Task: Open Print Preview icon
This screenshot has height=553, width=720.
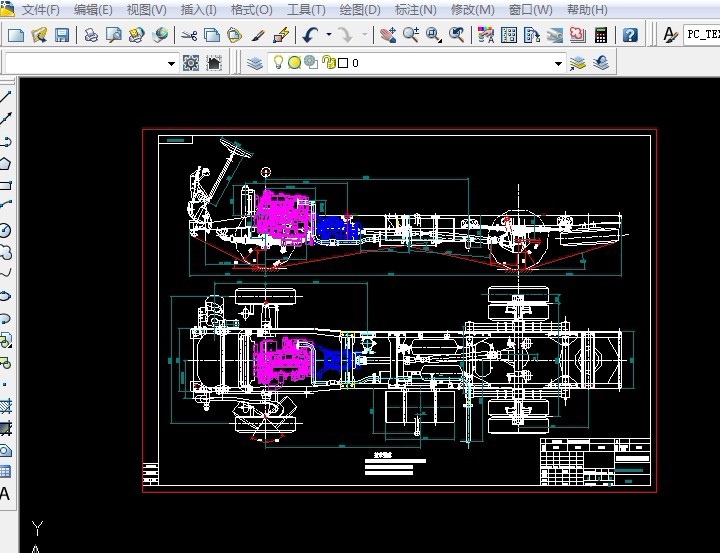Action: pyautogui.click(x=113, y=35)
